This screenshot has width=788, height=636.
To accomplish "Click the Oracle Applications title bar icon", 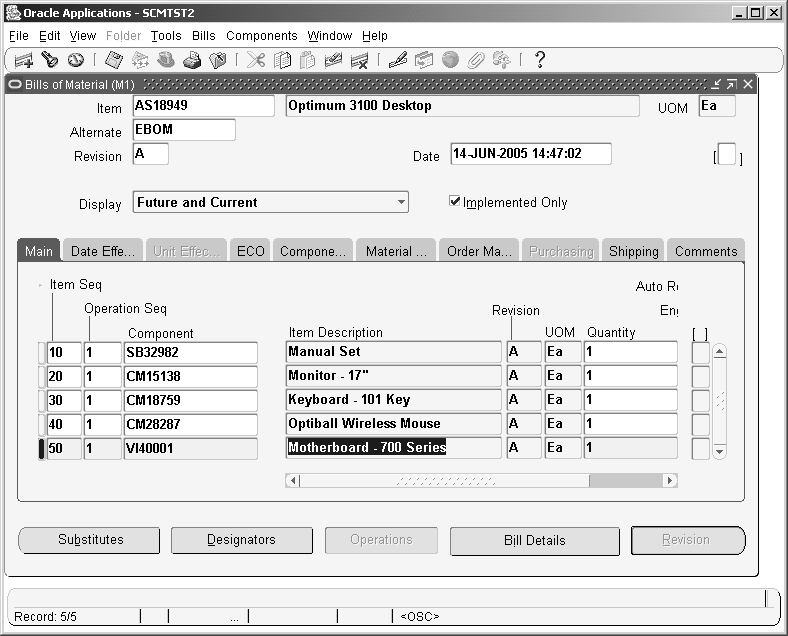I will 14,13.
